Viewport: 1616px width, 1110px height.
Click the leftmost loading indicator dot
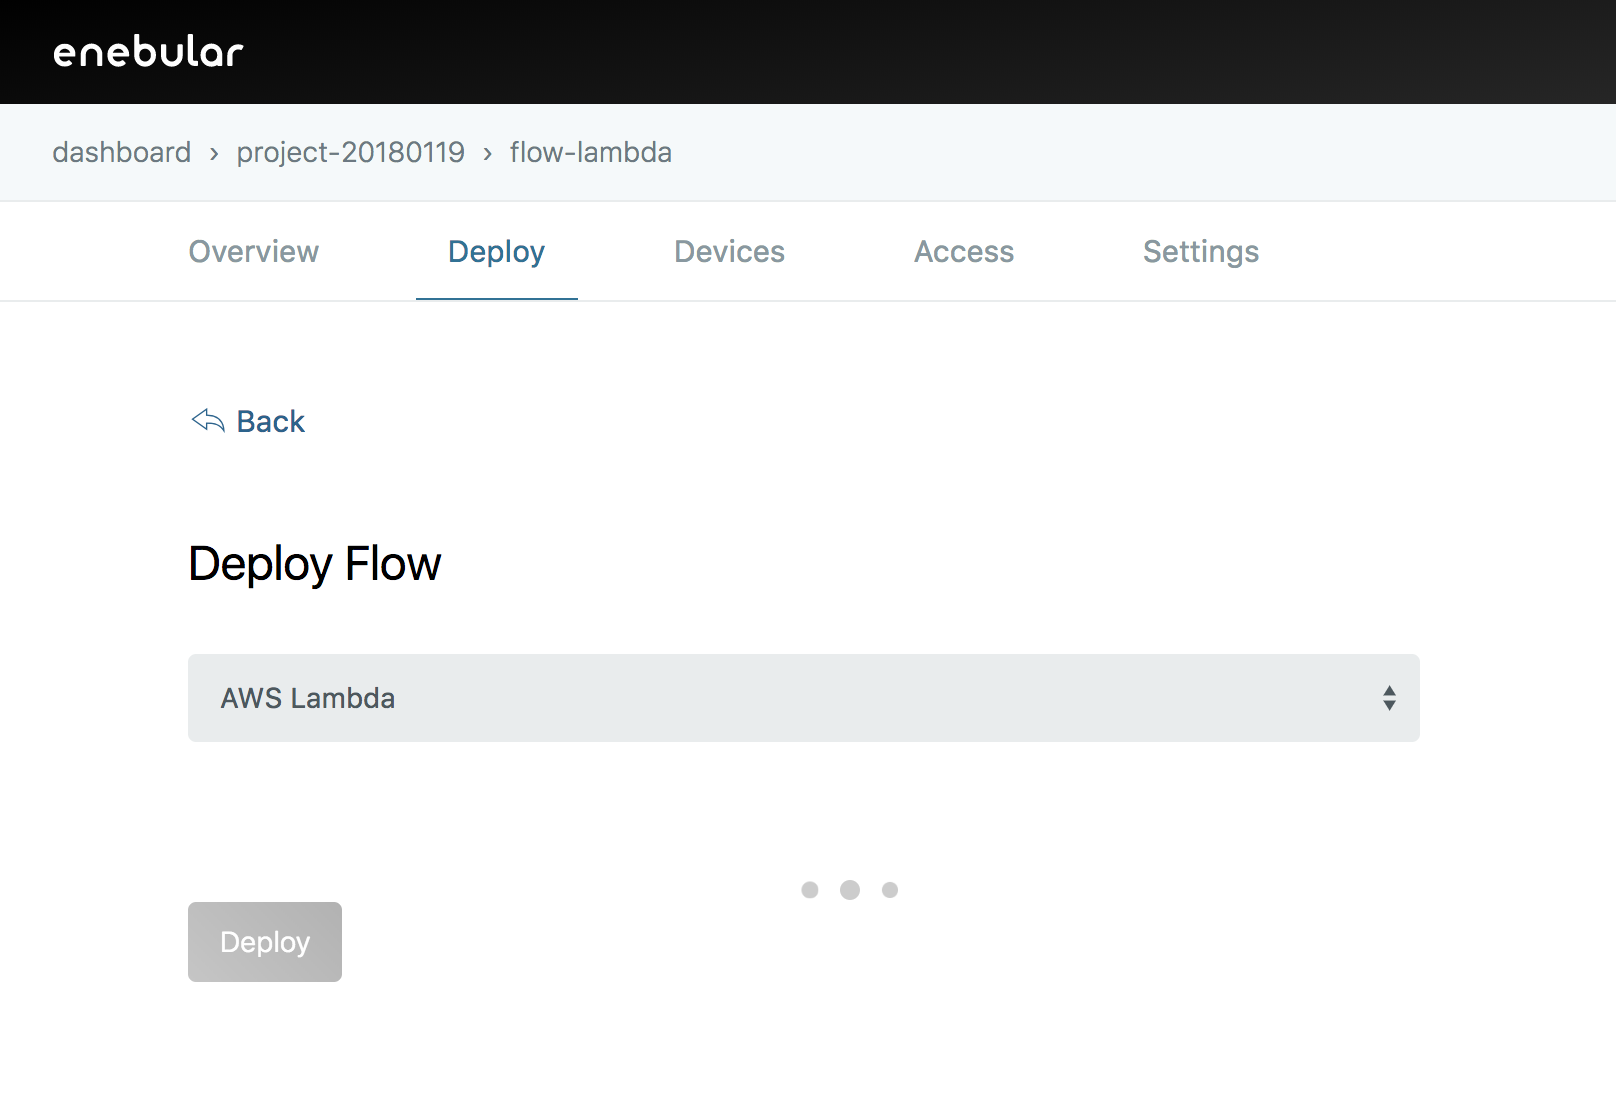(810, 890)
